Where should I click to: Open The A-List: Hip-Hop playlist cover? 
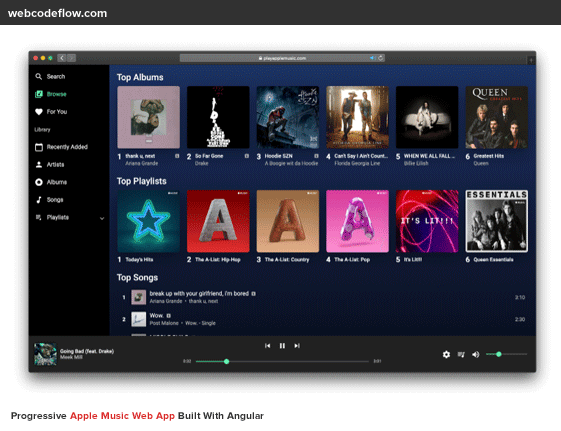click(218, 221)
